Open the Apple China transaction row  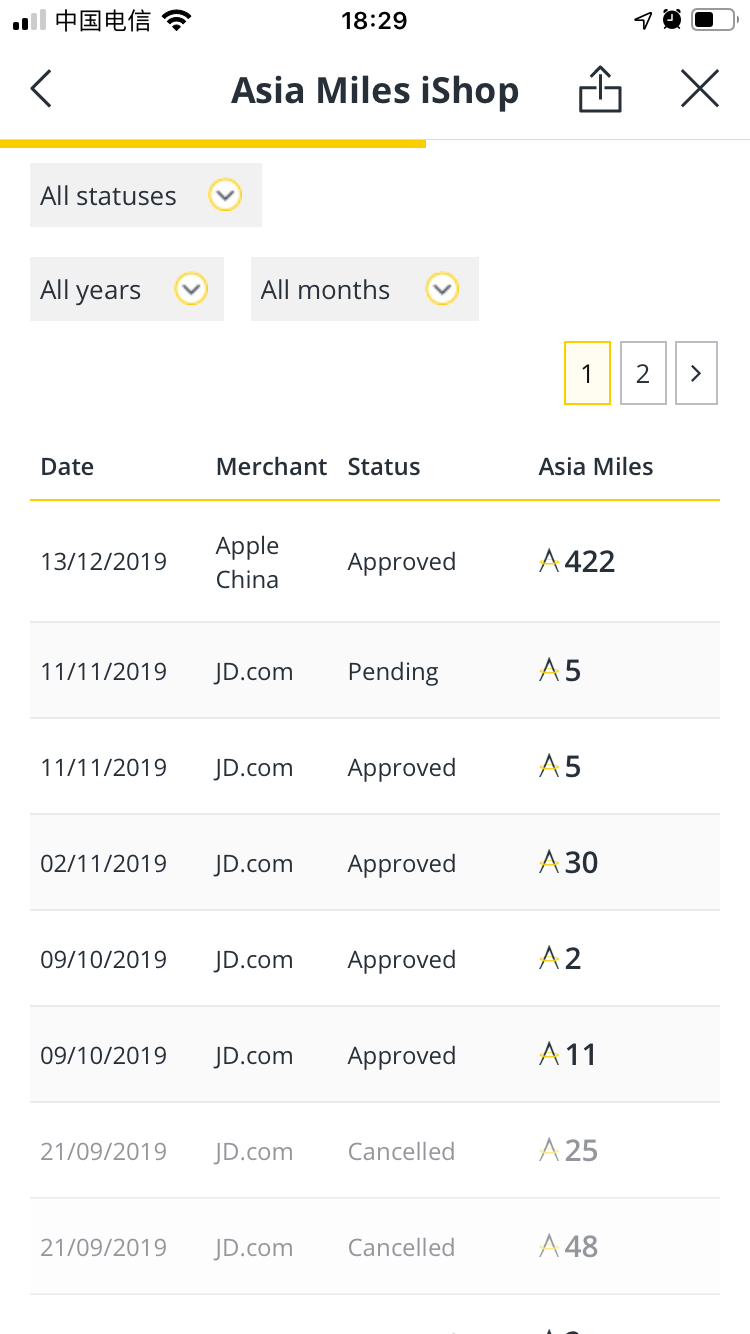pos(375,562)
